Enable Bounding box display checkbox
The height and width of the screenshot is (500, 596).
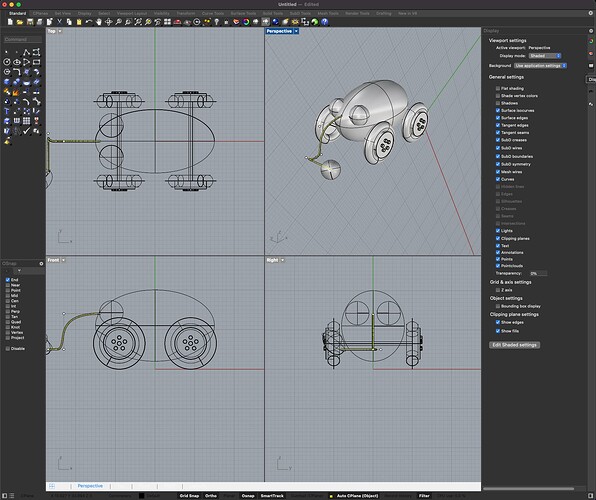tap(498, 306)
